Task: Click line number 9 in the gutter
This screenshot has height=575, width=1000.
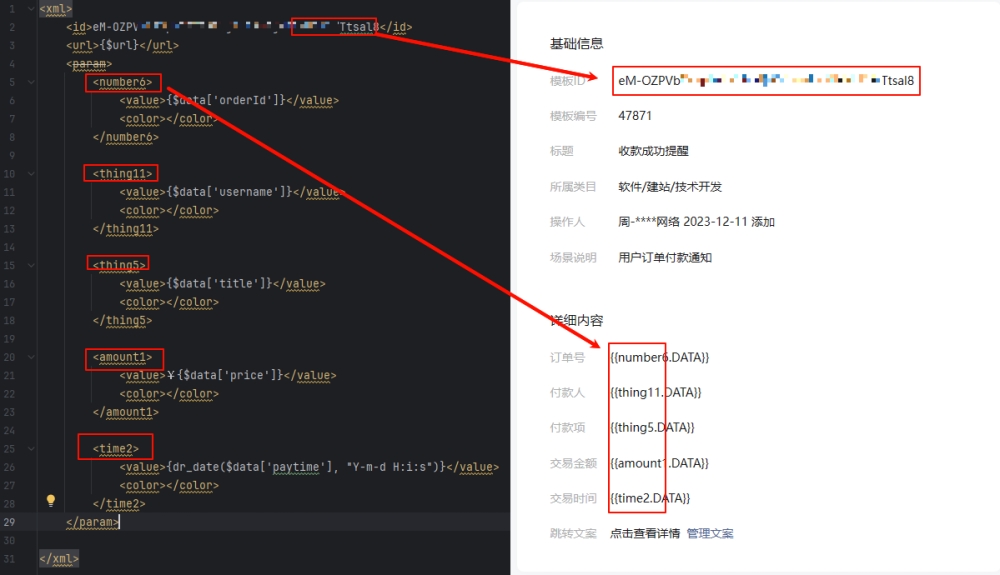Action: (11, 156)
